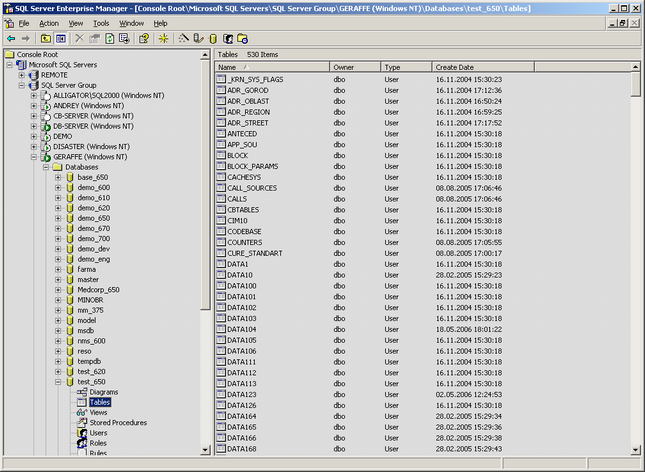Expand the base_650 database node
The image size is (645, 472).
click(58, 177)
